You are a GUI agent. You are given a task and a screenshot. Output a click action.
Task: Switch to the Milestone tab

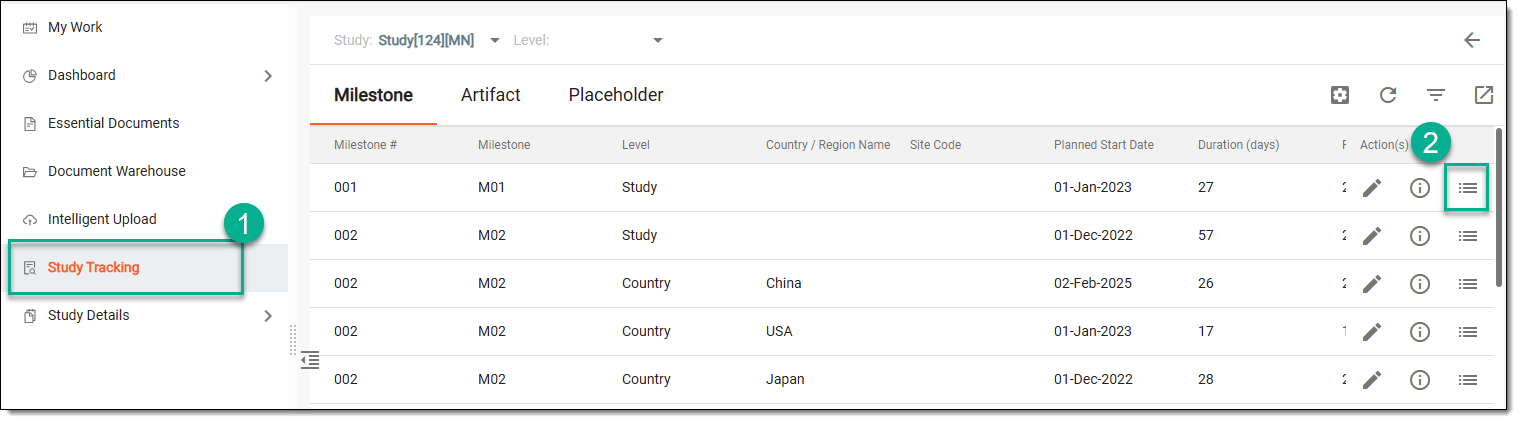373,96
